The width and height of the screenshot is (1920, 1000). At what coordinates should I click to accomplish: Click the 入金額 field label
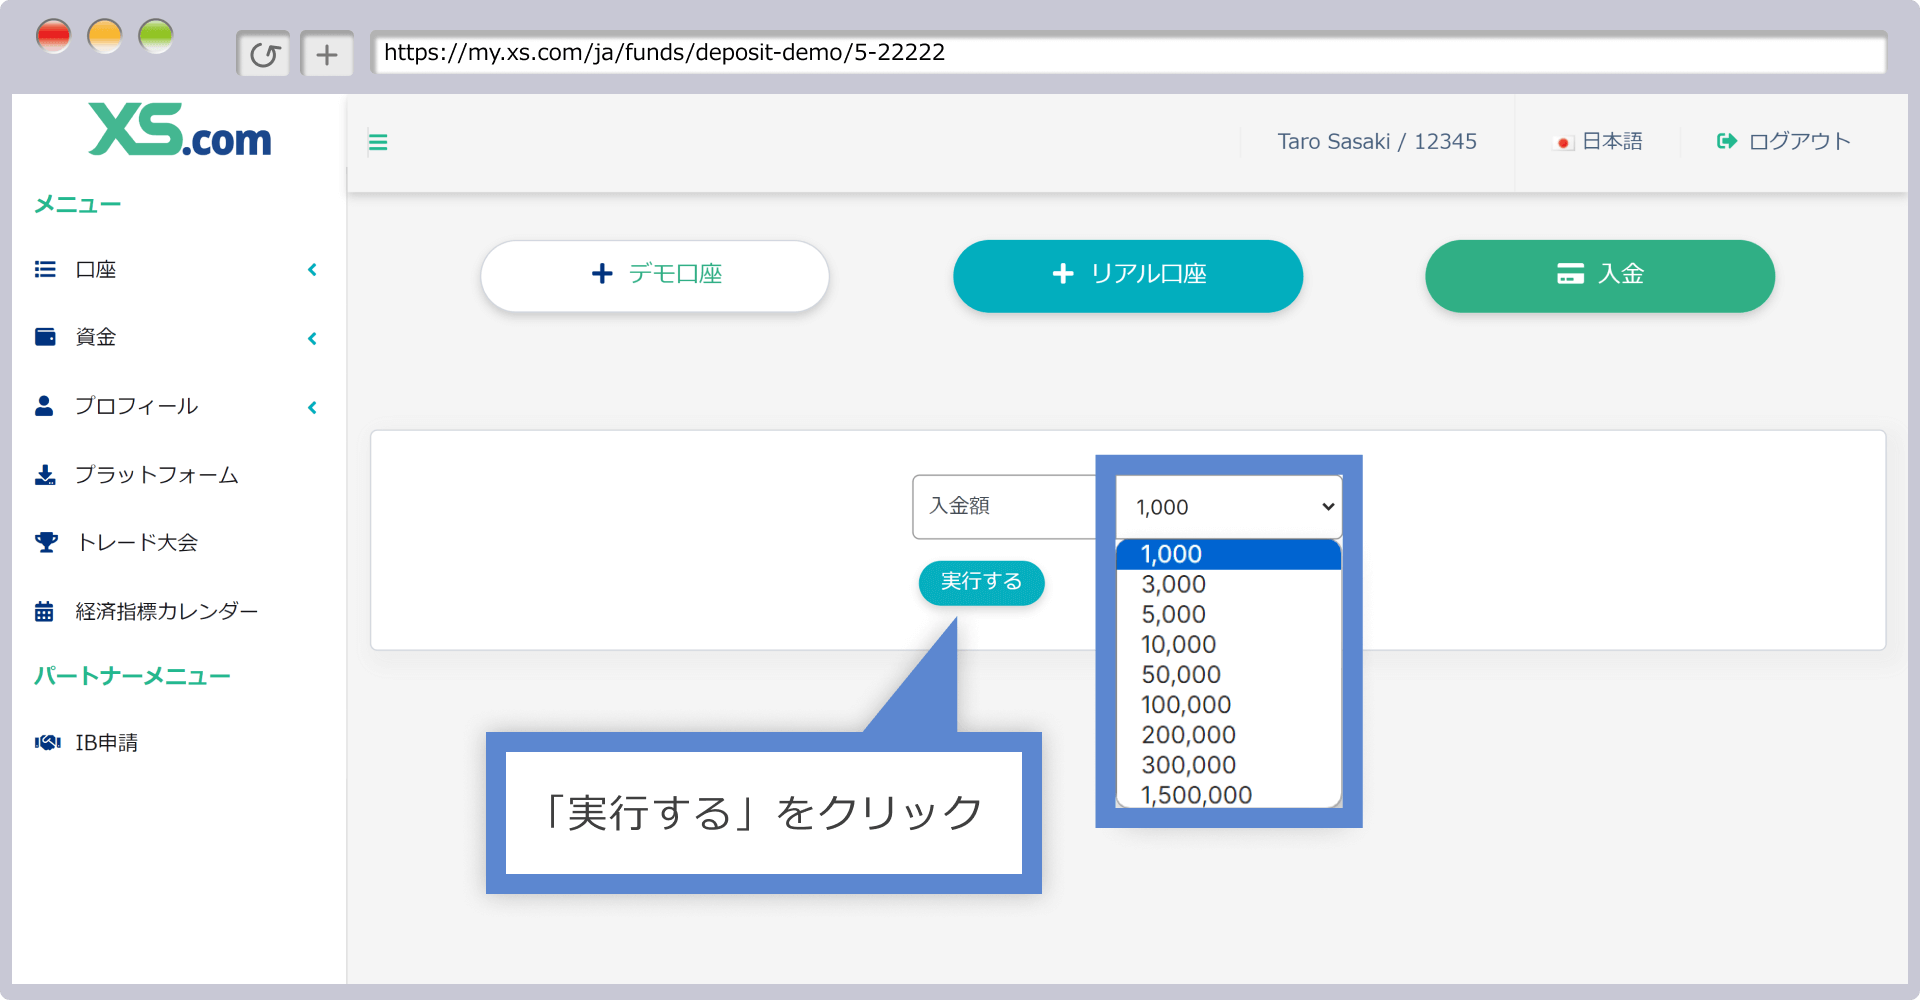pos(960,506)
